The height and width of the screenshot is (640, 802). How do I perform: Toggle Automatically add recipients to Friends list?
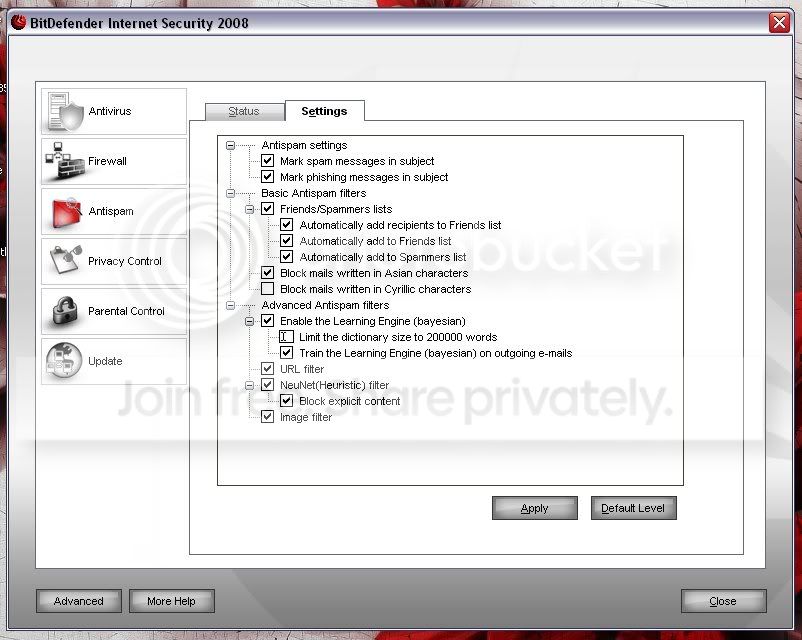[x=286, y=225]
